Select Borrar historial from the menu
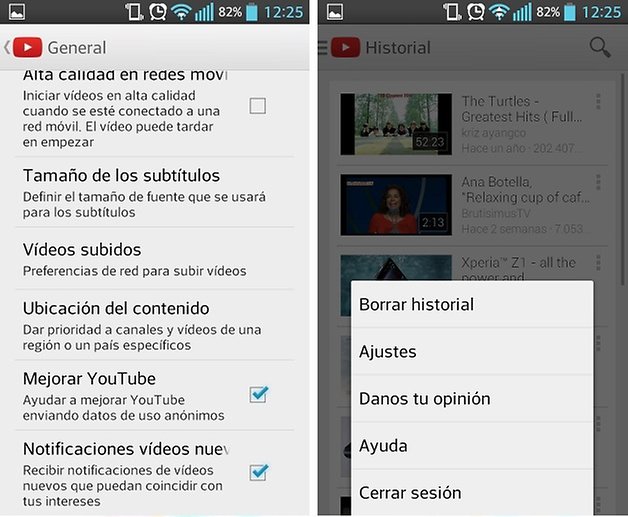 (472, 304)
